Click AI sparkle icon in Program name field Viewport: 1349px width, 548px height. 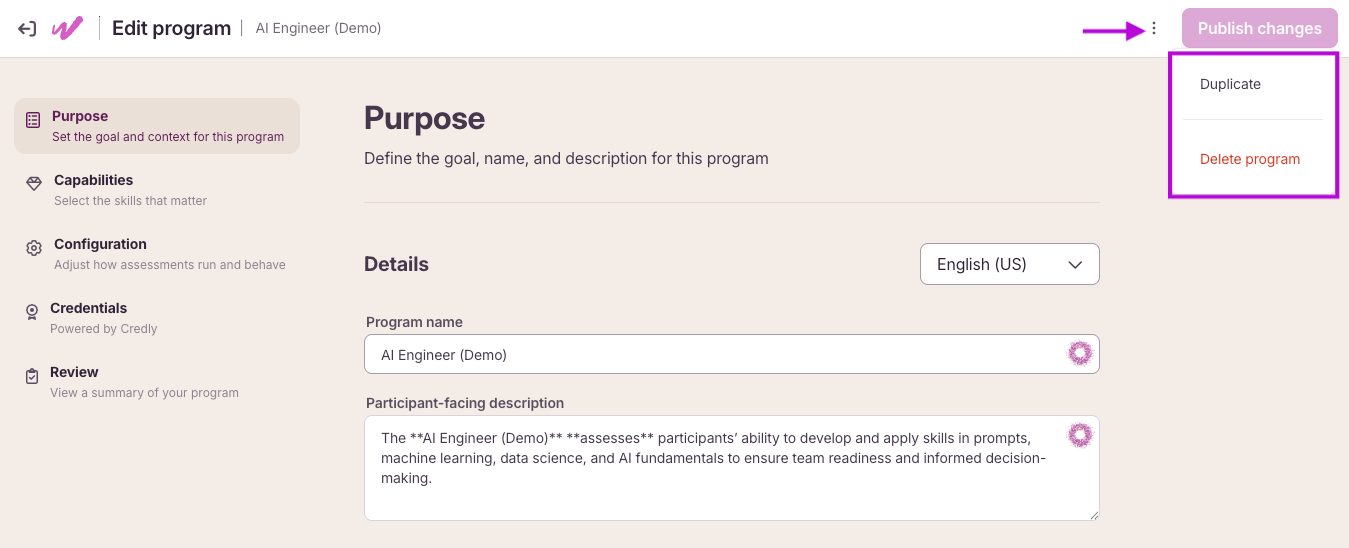point(1080,353)
